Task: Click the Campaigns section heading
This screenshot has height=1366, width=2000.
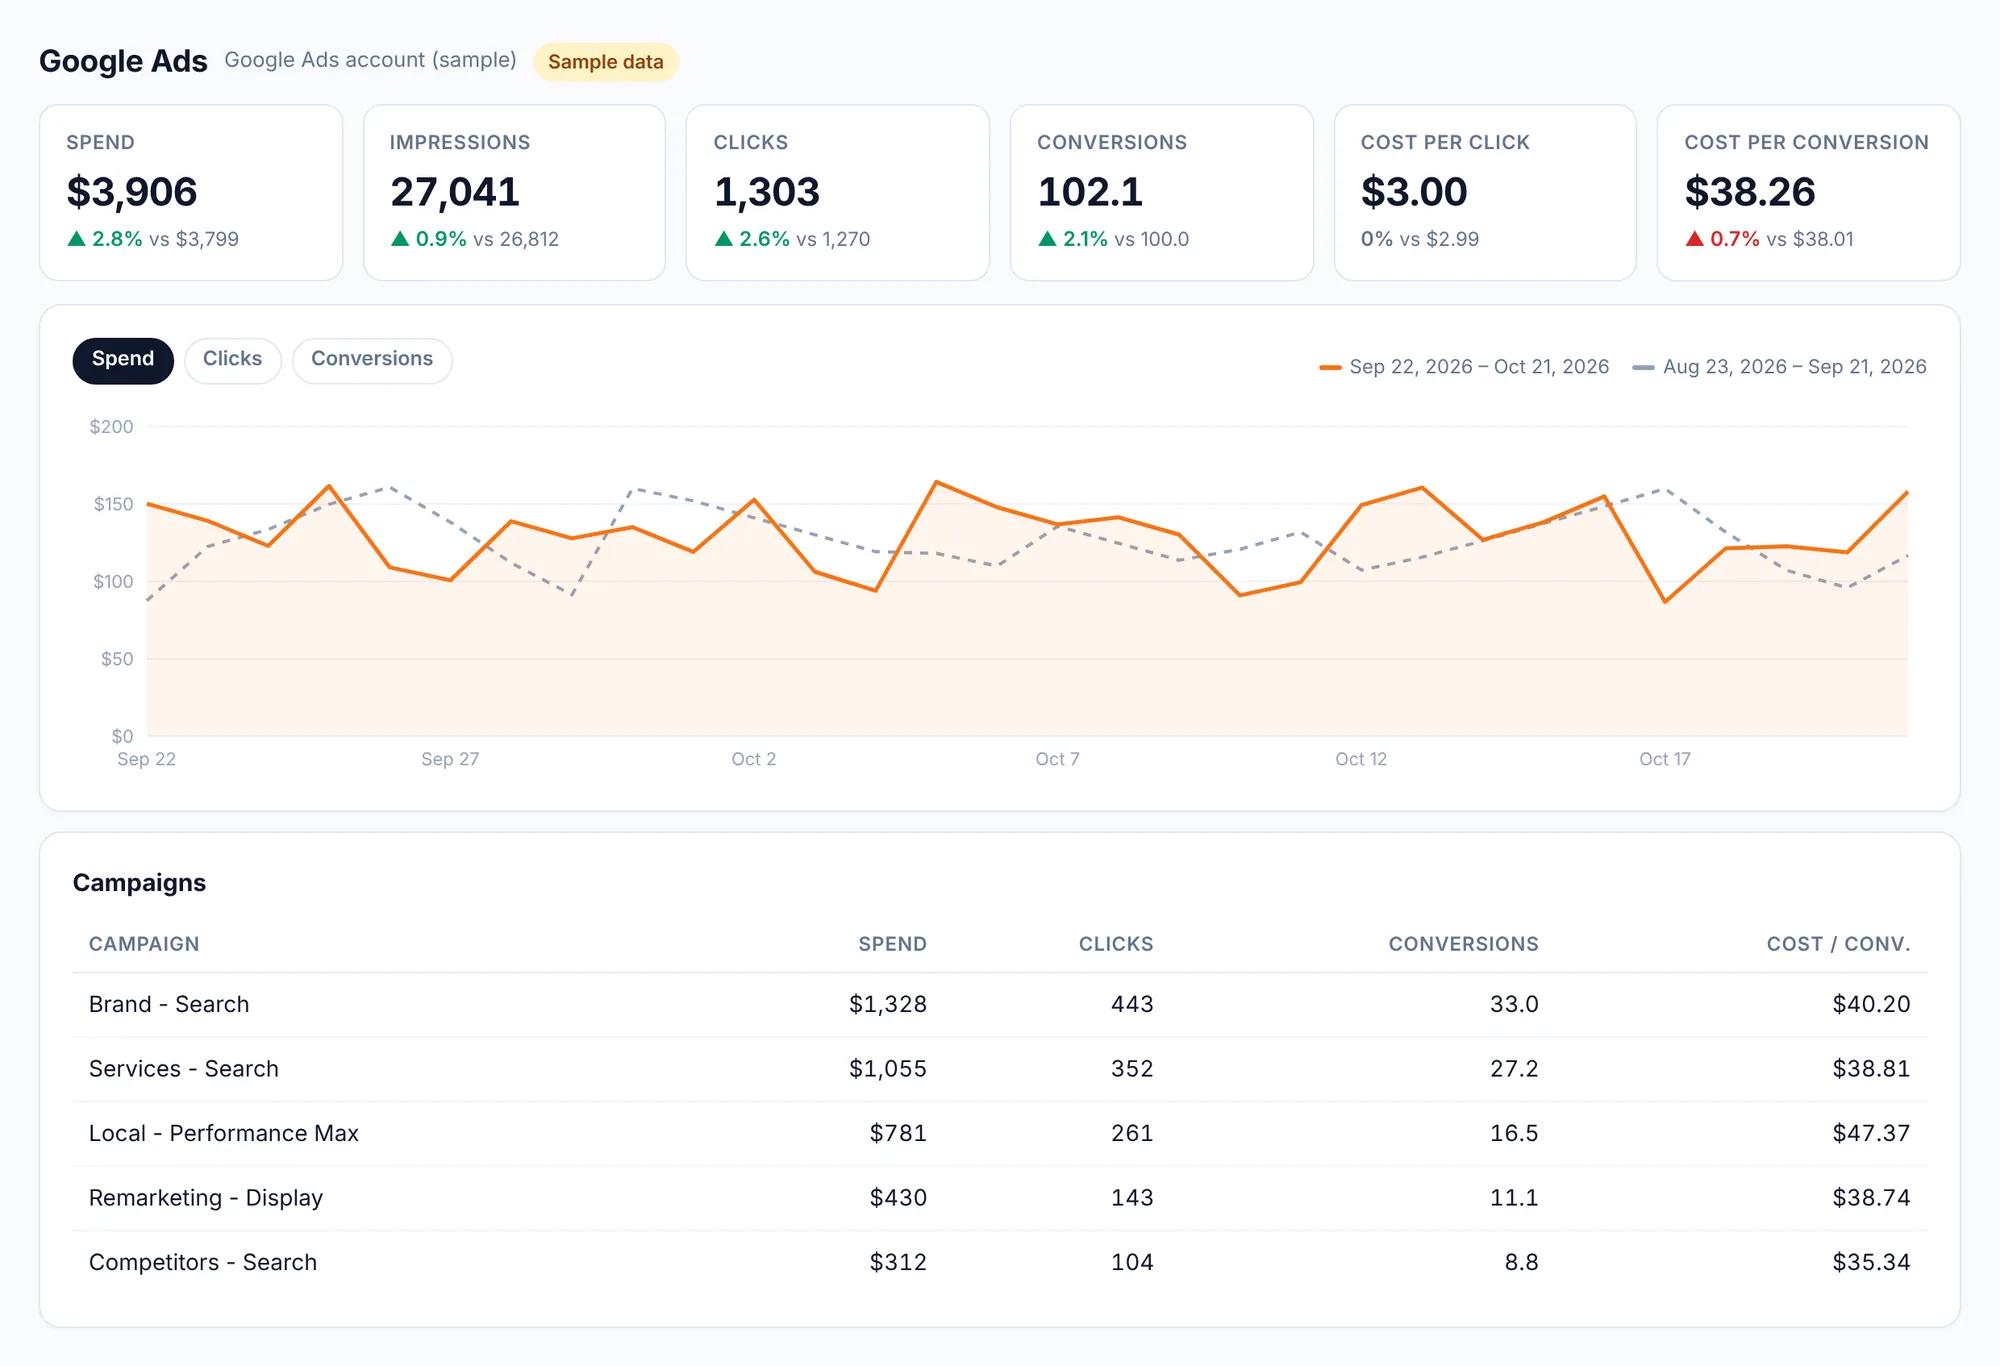Action: [139, 883]
